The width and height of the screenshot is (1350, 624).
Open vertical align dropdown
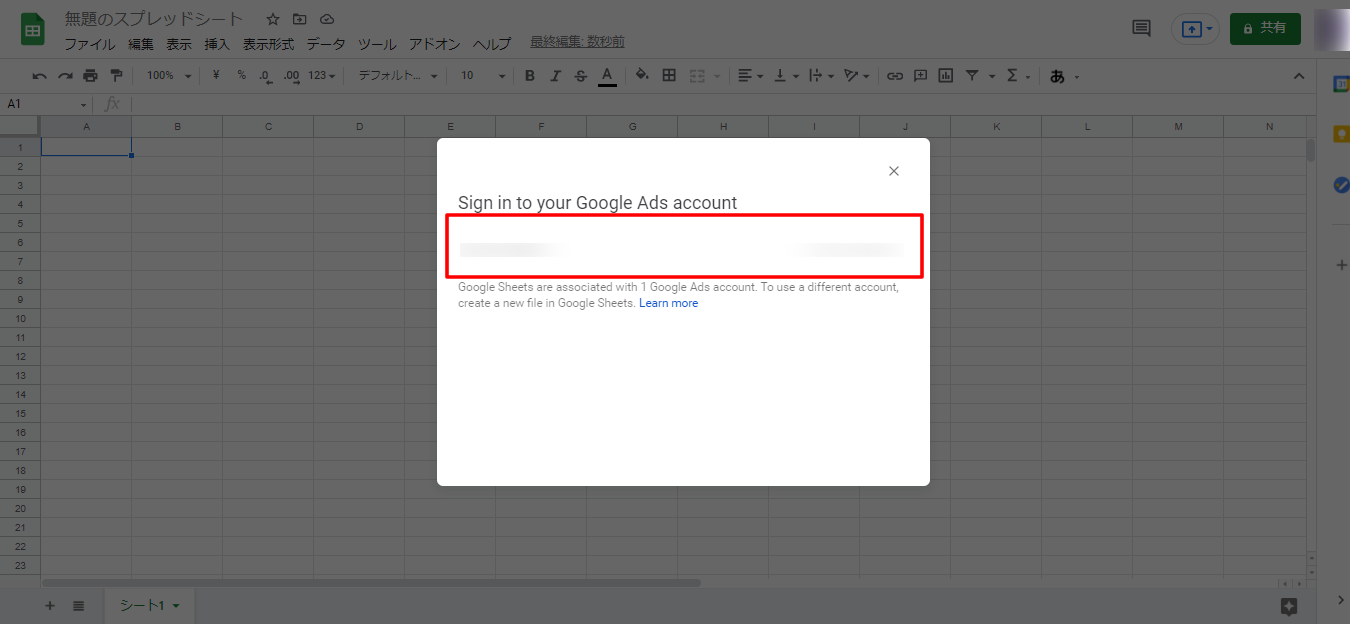tap(785, 75)
